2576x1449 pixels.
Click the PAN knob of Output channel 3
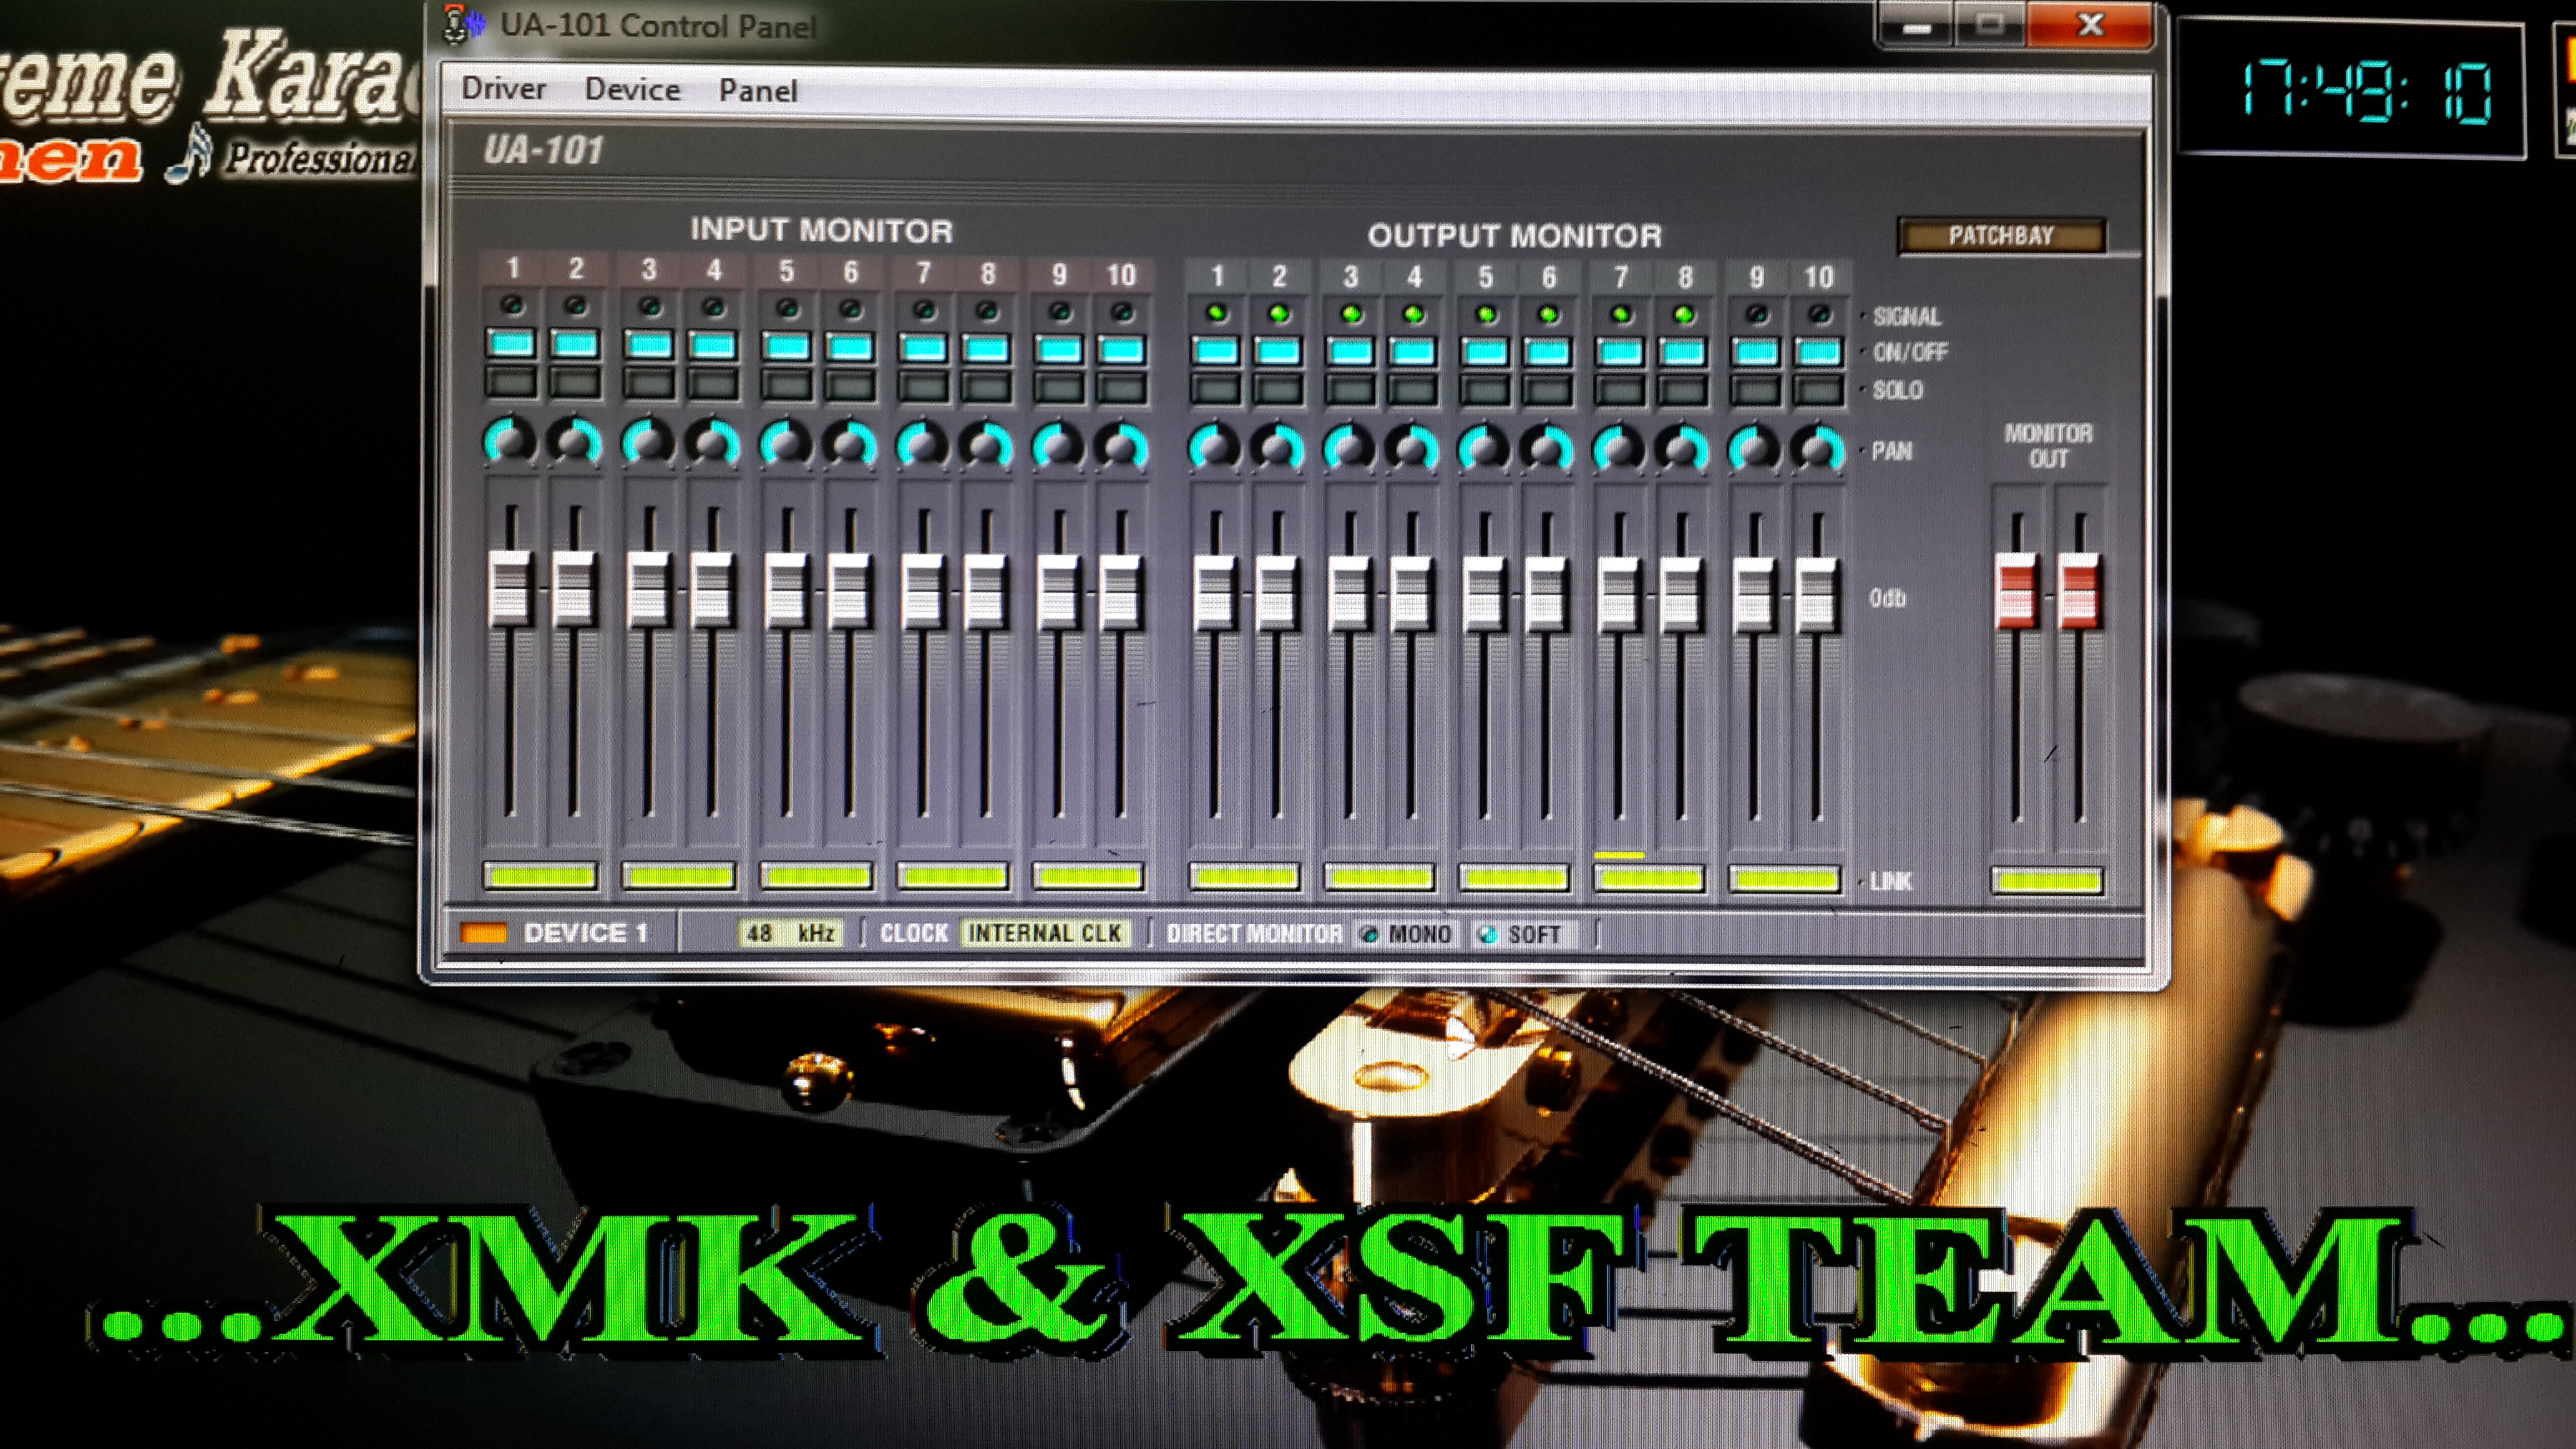pos(1350,449)
